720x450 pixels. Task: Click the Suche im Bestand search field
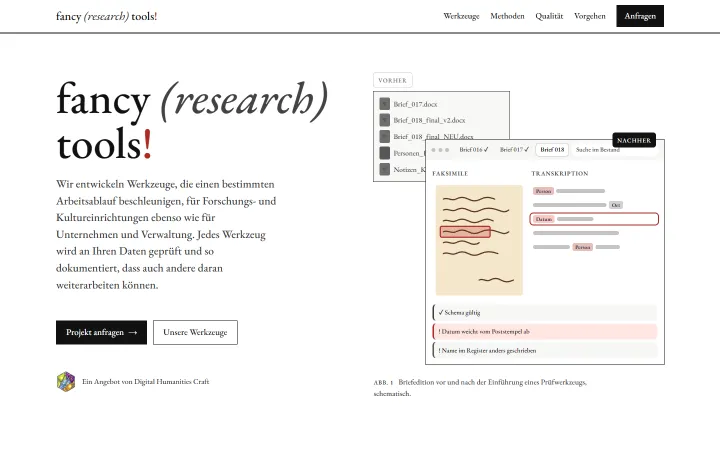click(614, 150)
